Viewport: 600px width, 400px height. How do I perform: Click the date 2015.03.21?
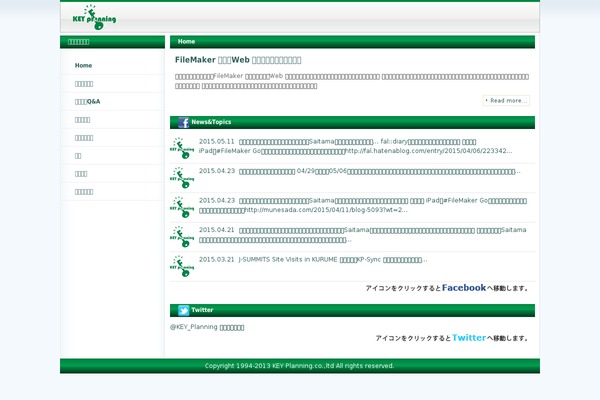[217, 260]
